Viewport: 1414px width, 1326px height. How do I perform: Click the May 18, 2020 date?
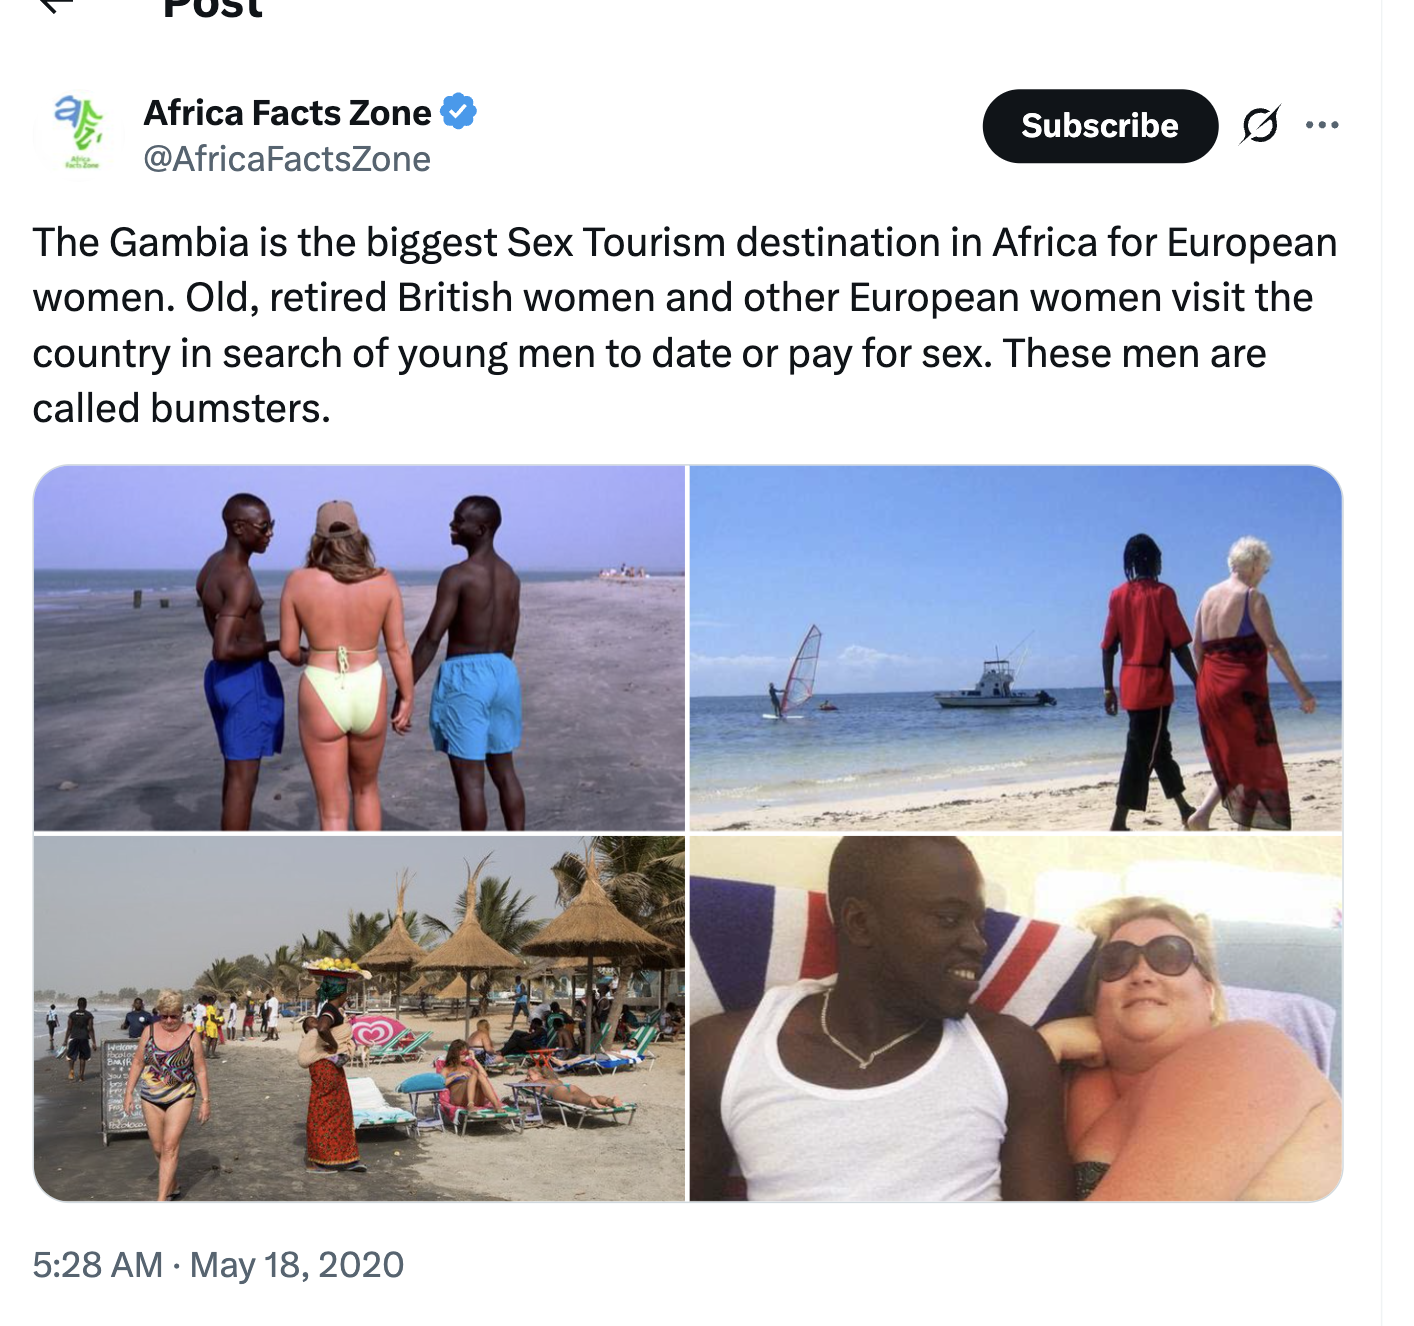click(x=297, y=1265)
